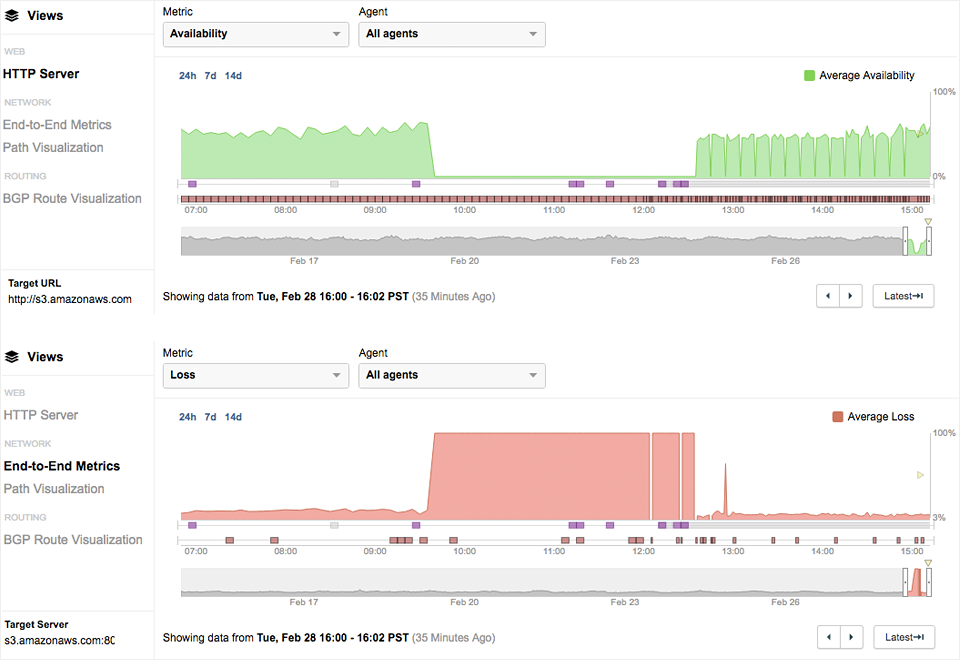Screen dimensions: 960x660
Task: Click previous arrow in Availability panel footer
Action: click(x=828, y=296)
